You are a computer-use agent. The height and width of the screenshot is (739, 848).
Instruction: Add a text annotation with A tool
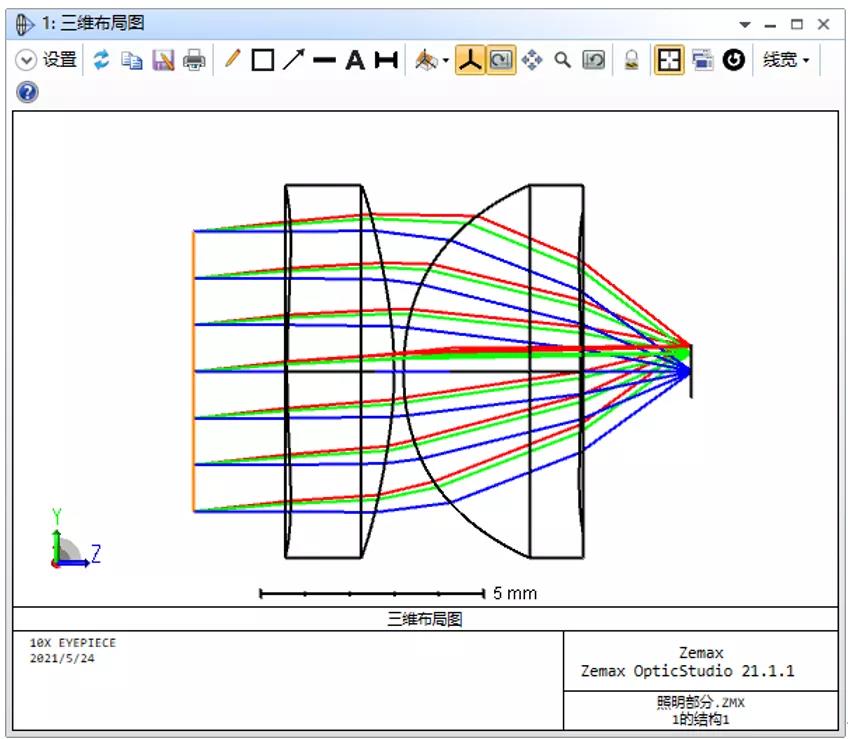[x=355, y=60]
